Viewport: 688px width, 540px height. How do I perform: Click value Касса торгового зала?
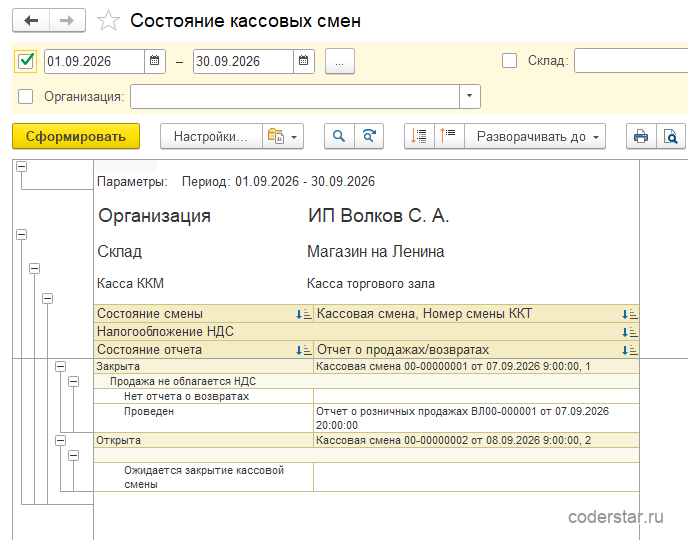[371, 284]
